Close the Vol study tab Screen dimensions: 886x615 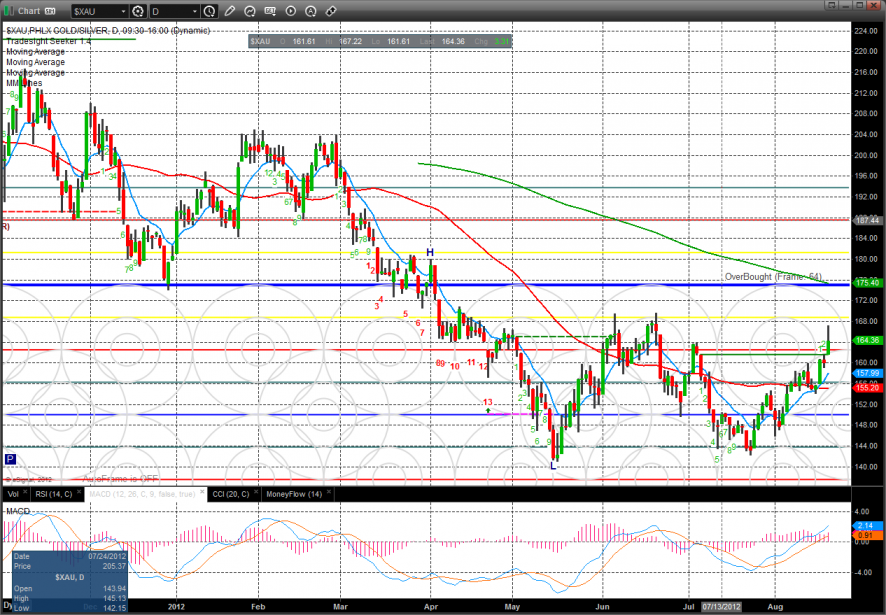tap(25, 492)
